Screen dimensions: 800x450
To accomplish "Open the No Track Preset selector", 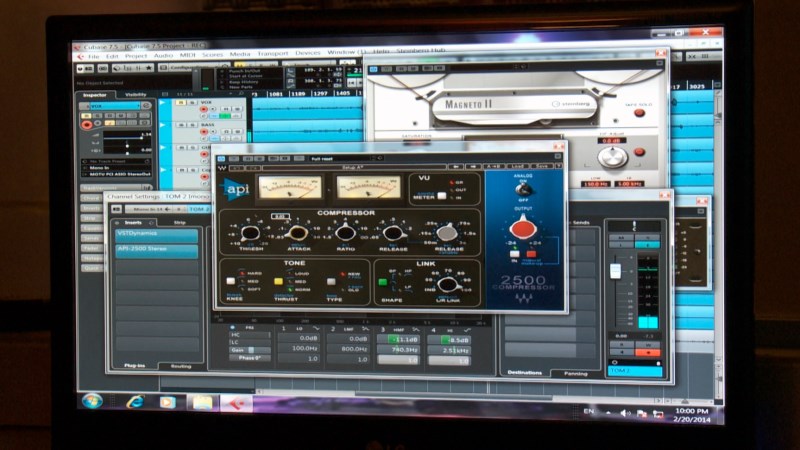I will pyautogui.click(x=116, y=161).
